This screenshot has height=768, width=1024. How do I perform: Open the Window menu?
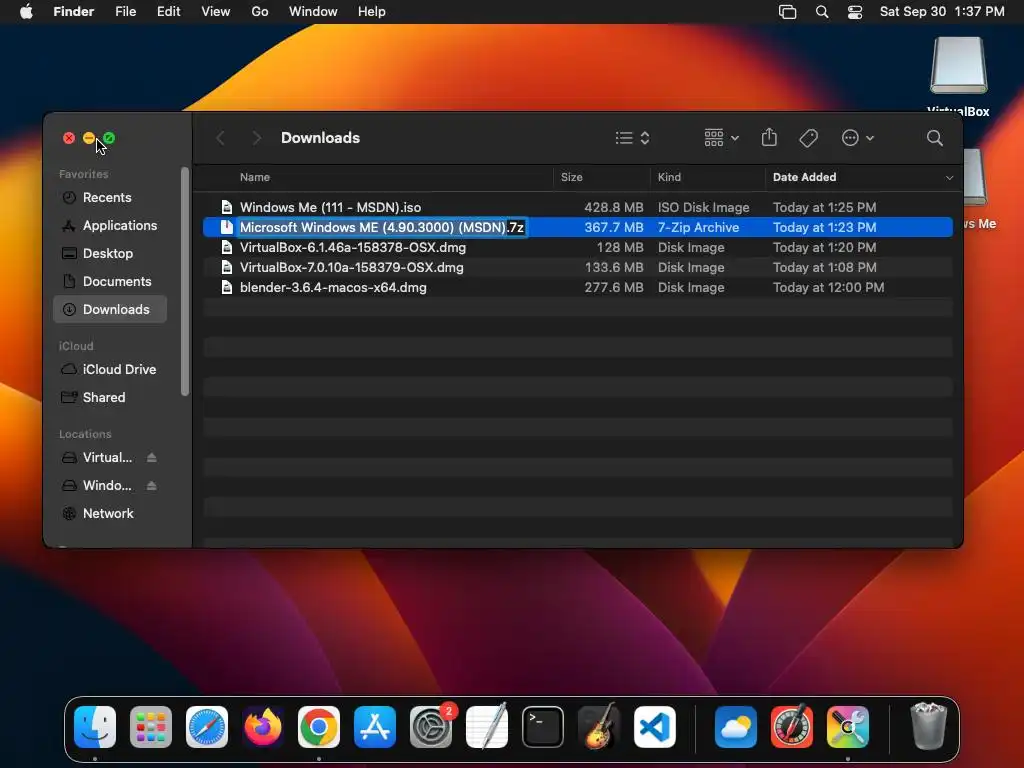coord(313,12)
